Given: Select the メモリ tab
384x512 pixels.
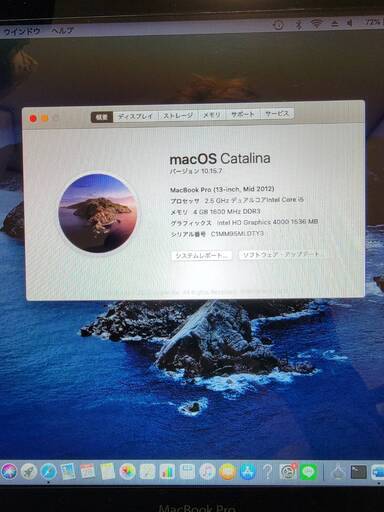Looking at the screenshot, I should coord(212,115).
